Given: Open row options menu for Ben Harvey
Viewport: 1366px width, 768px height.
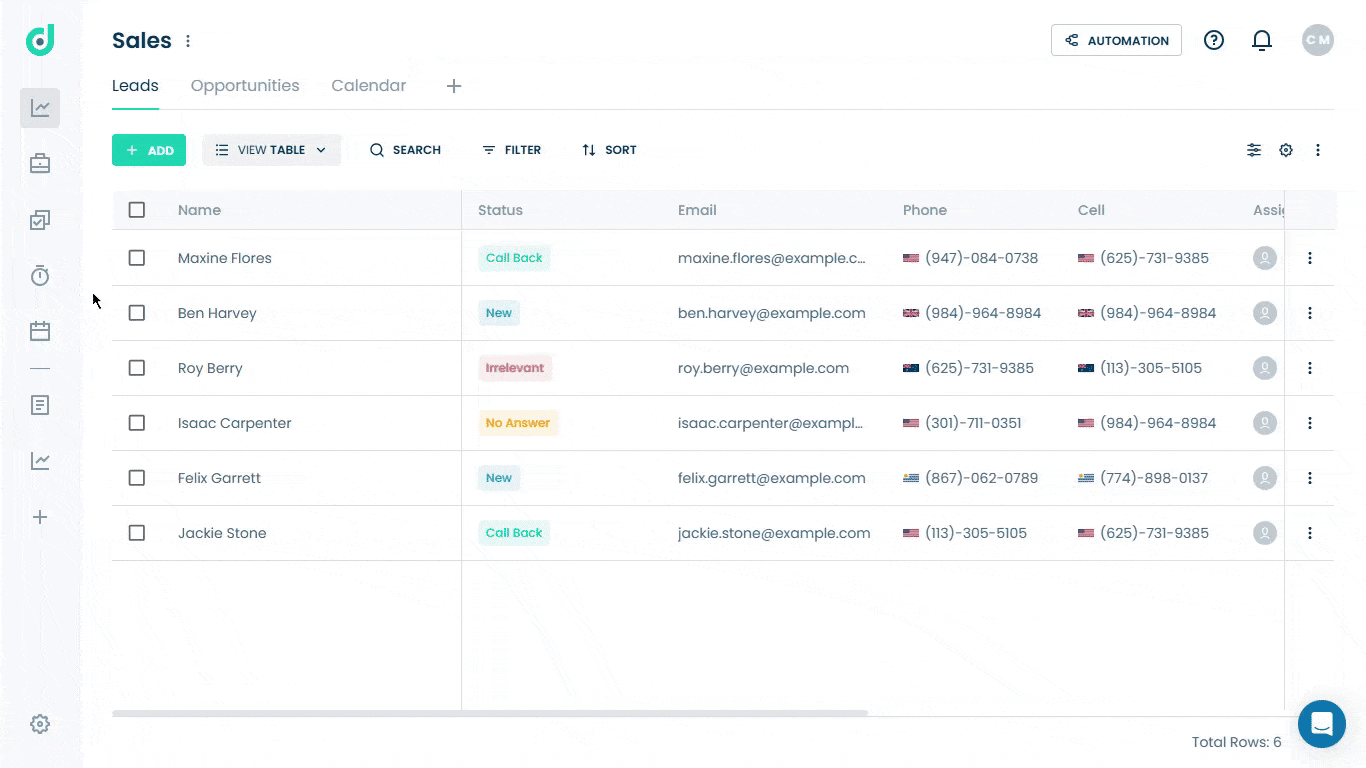Looking at the screenshot, I should click(x=1309, y=313).
